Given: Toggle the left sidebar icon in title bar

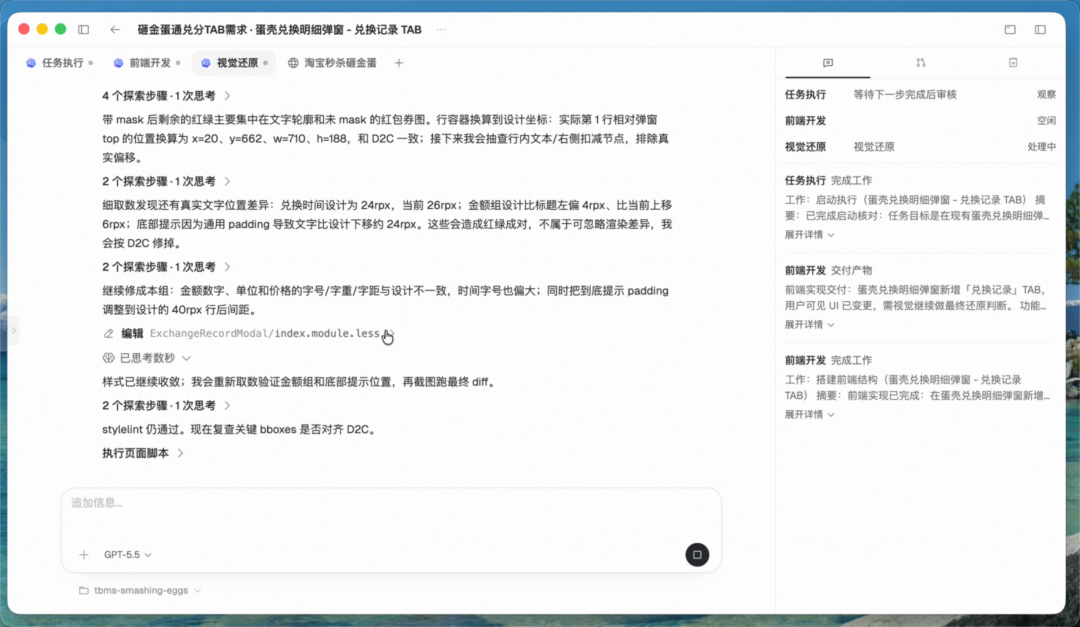Looking at the screenshot, I should click(83, 30).
